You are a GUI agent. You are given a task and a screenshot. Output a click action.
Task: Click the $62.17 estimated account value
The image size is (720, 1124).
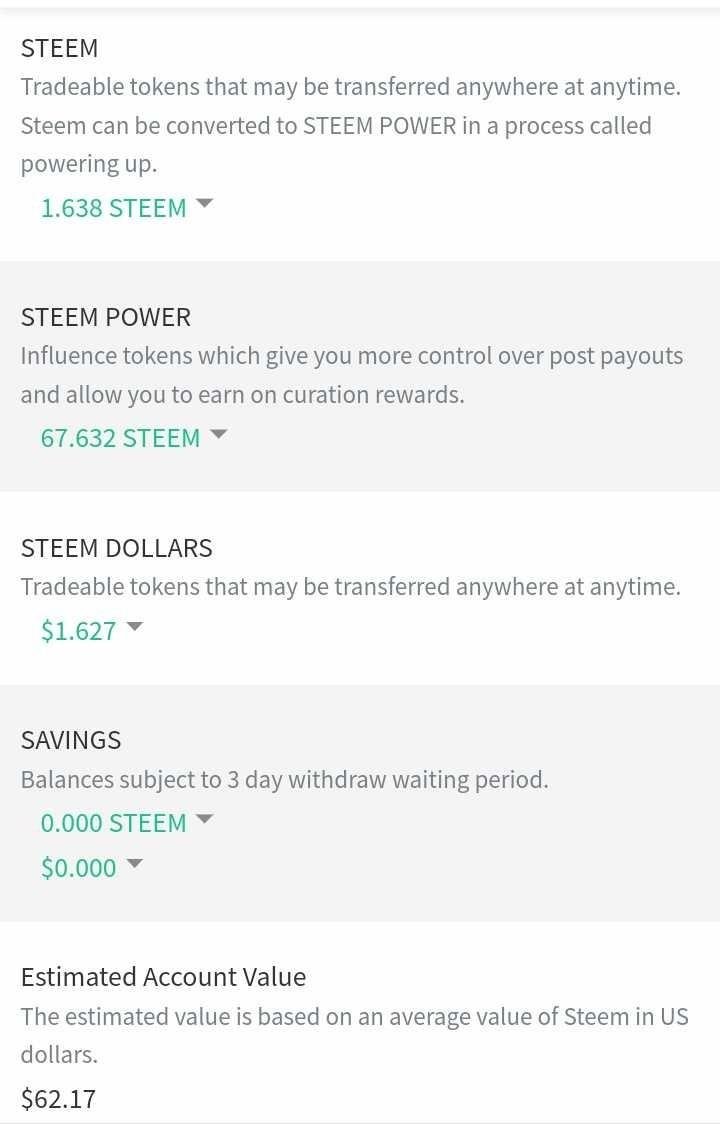click(x=58, y=1099)
